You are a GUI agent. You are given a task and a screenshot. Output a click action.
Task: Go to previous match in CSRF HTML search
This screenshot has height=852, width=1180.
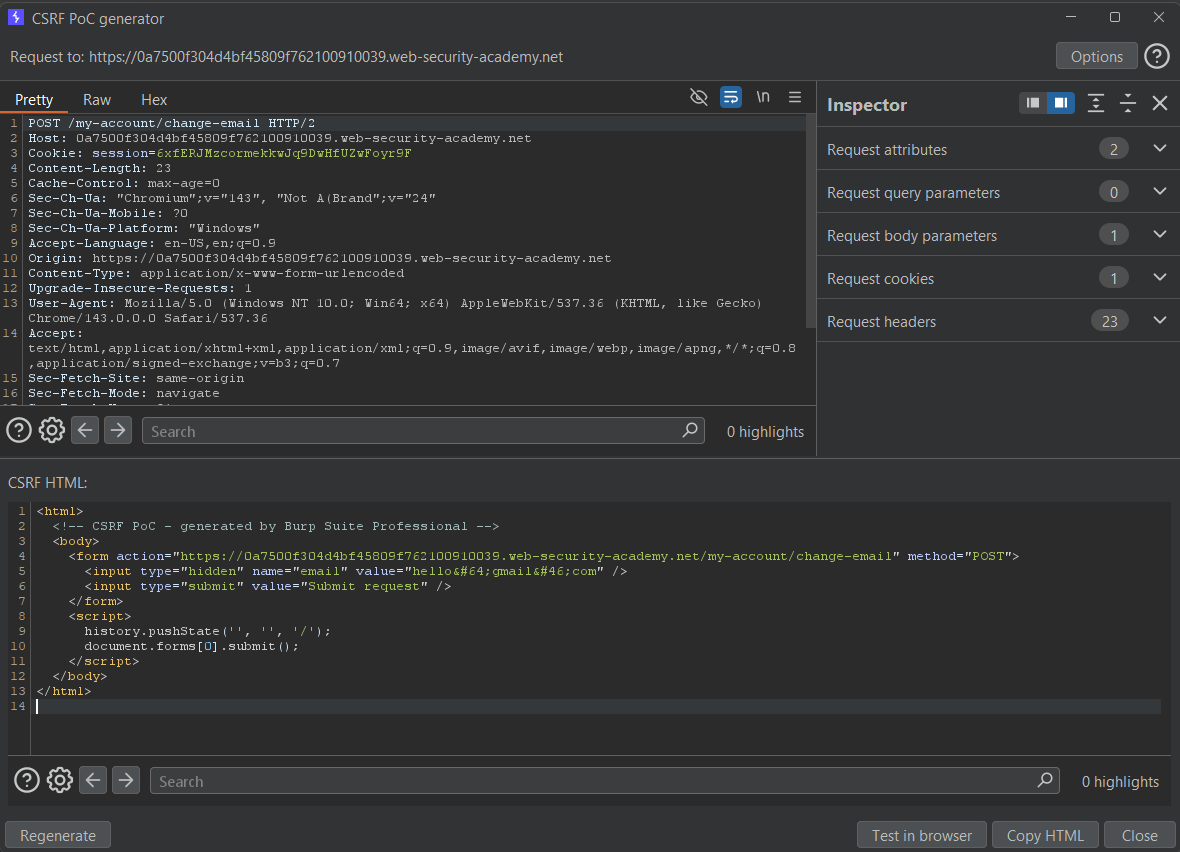click(x=93, y=780)
